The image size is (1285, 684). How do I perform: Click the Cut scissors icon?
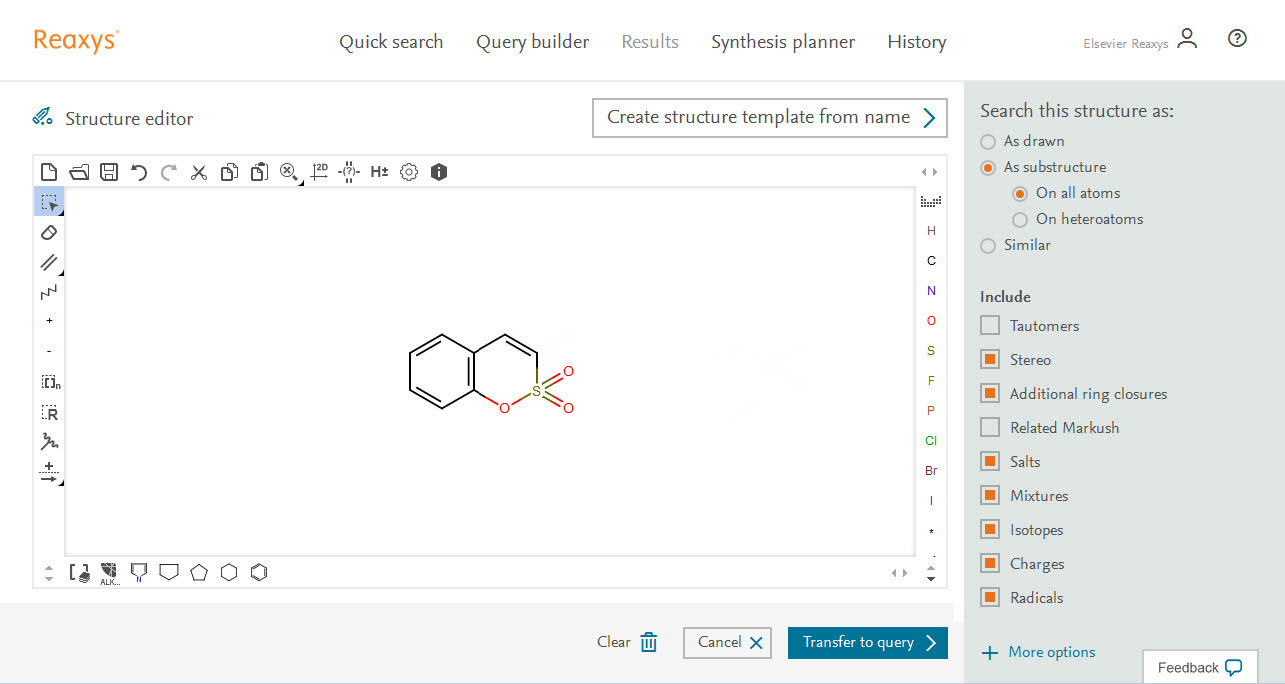199,172
